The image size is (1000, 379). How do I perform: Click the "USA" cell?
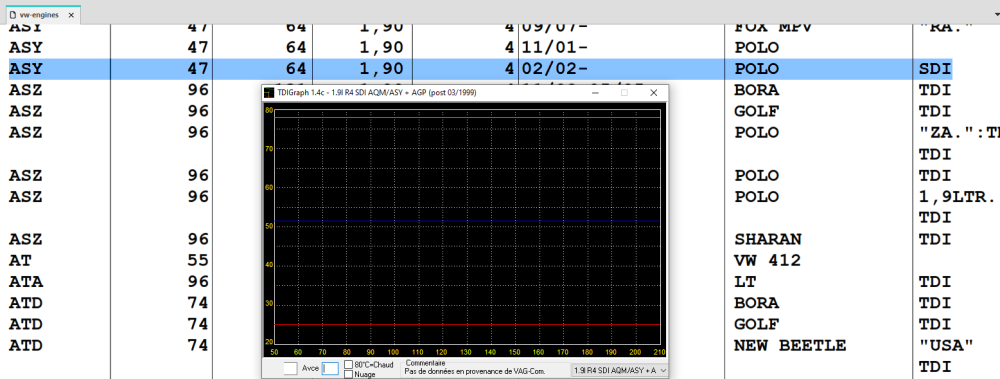click(946, 346)
